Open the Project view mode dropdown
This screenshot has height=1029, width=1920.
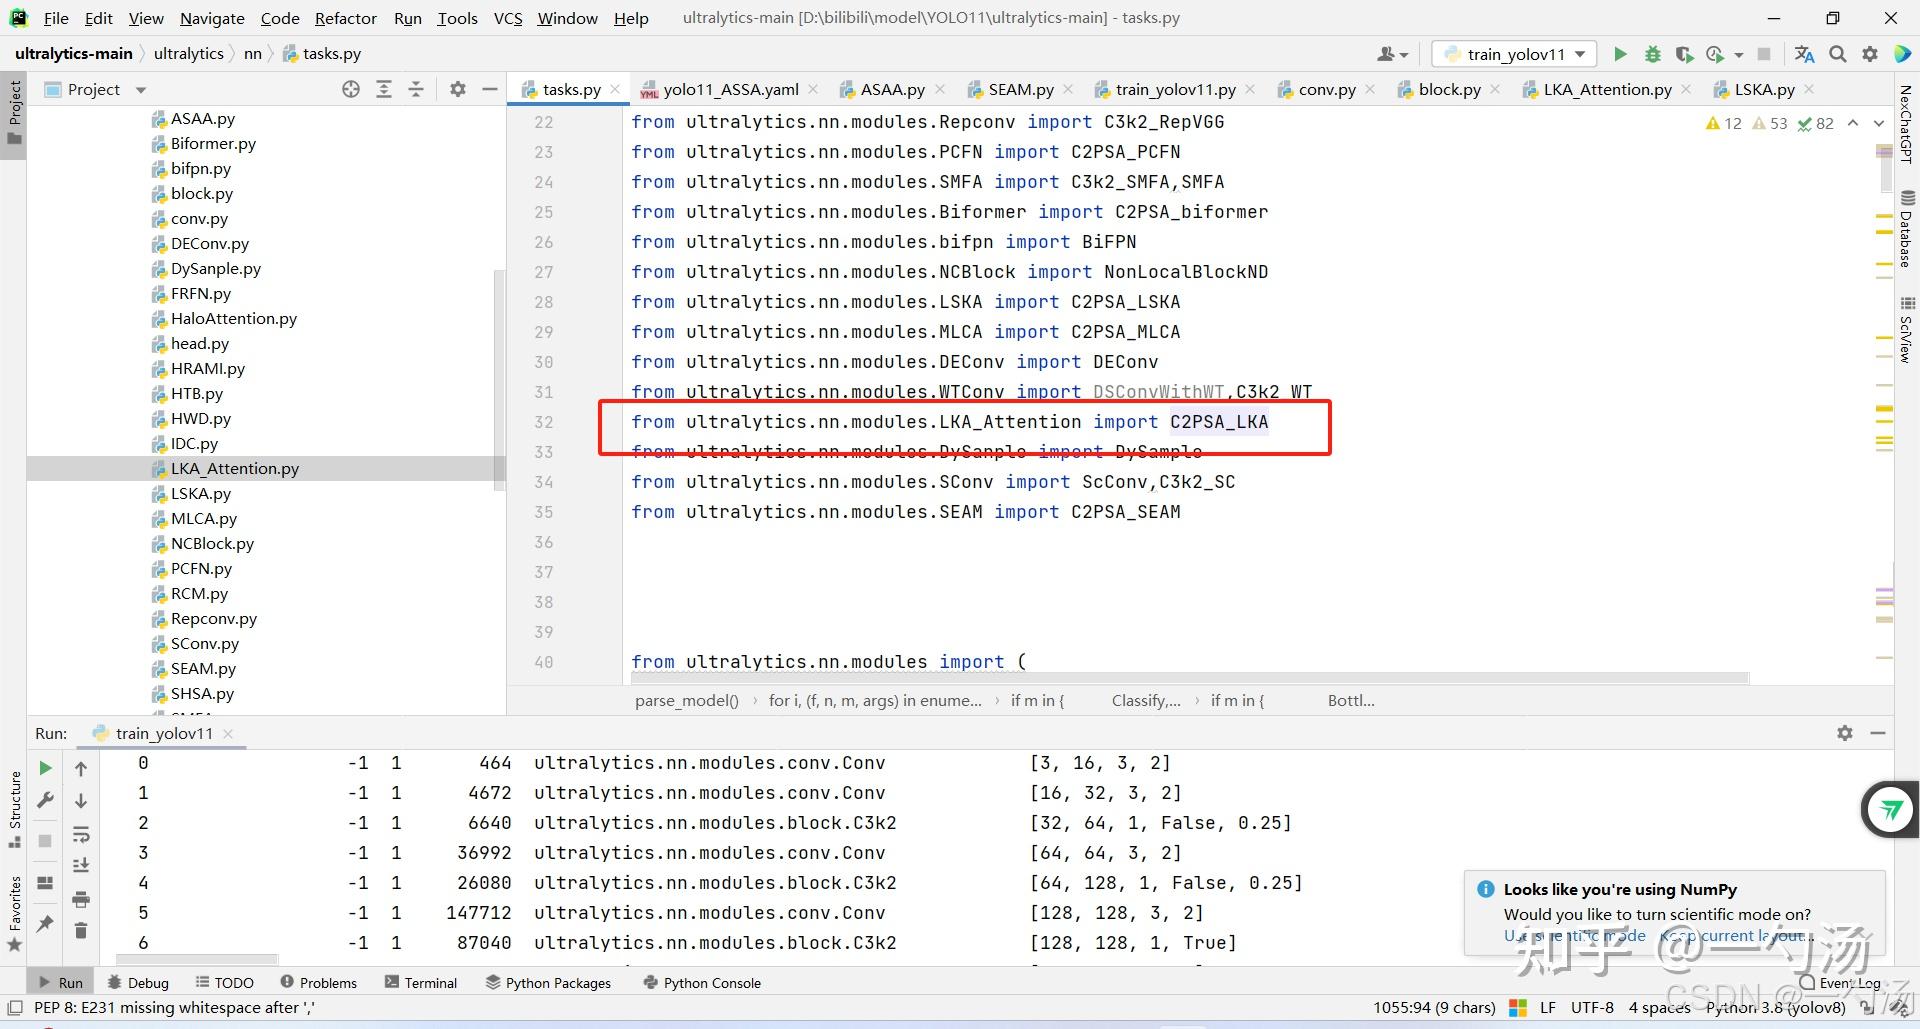[140, 89]
